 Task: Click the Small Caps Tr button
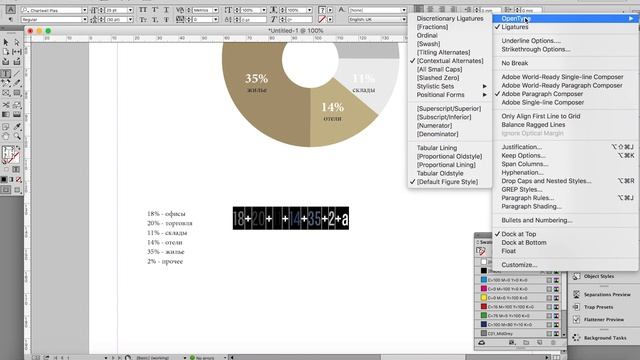click(x=143, y=20)
